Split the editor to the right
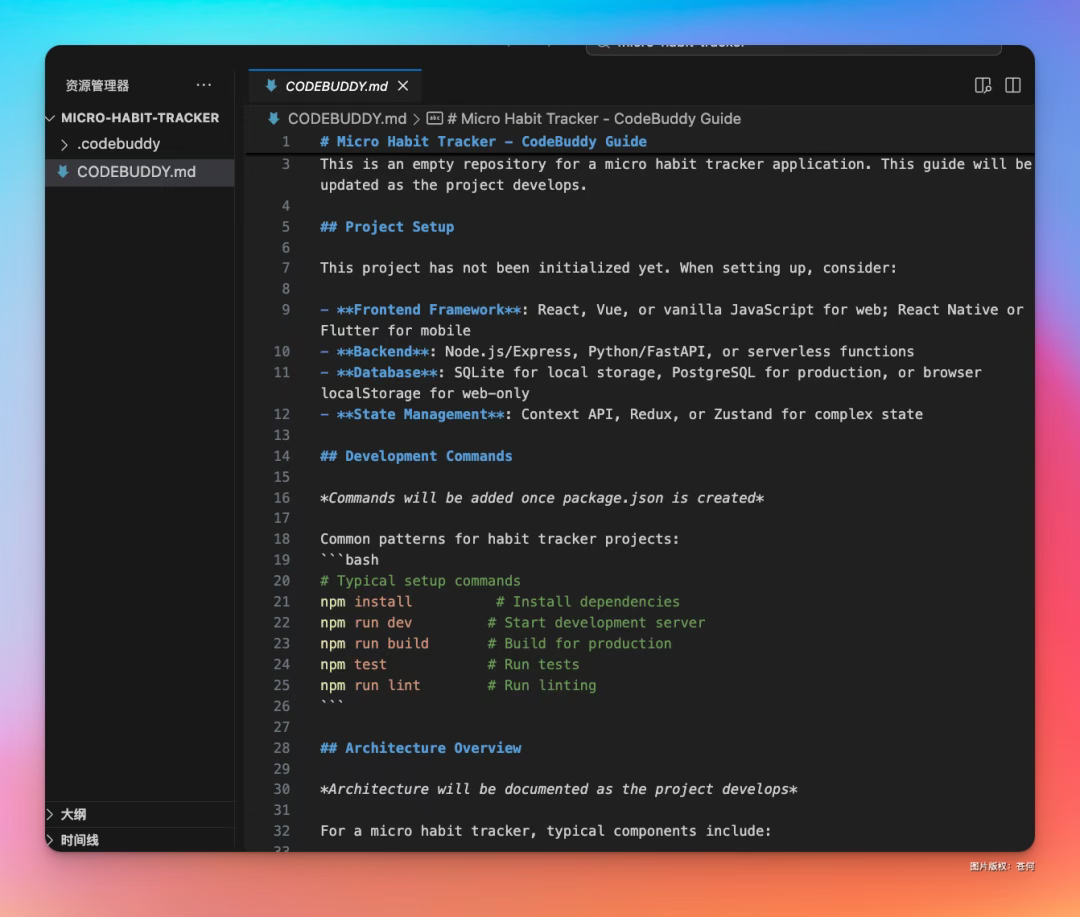The width and height of the screenshot is (1080, 917). (1013, 86)
